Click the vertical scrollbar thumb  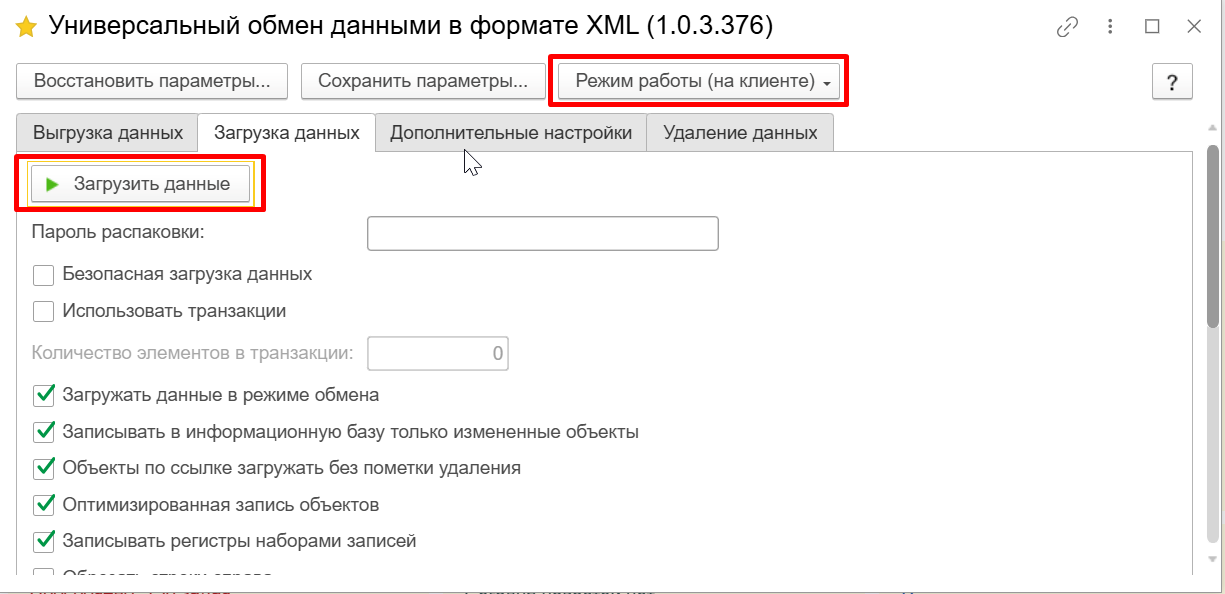[x=1213, y=235]
